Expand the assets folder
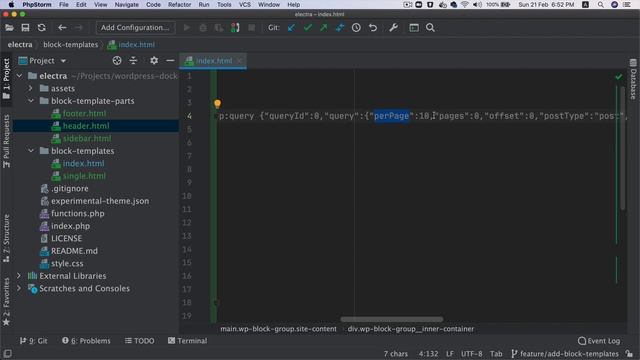Viewport: 640px width, 360px height. (31, 88)
